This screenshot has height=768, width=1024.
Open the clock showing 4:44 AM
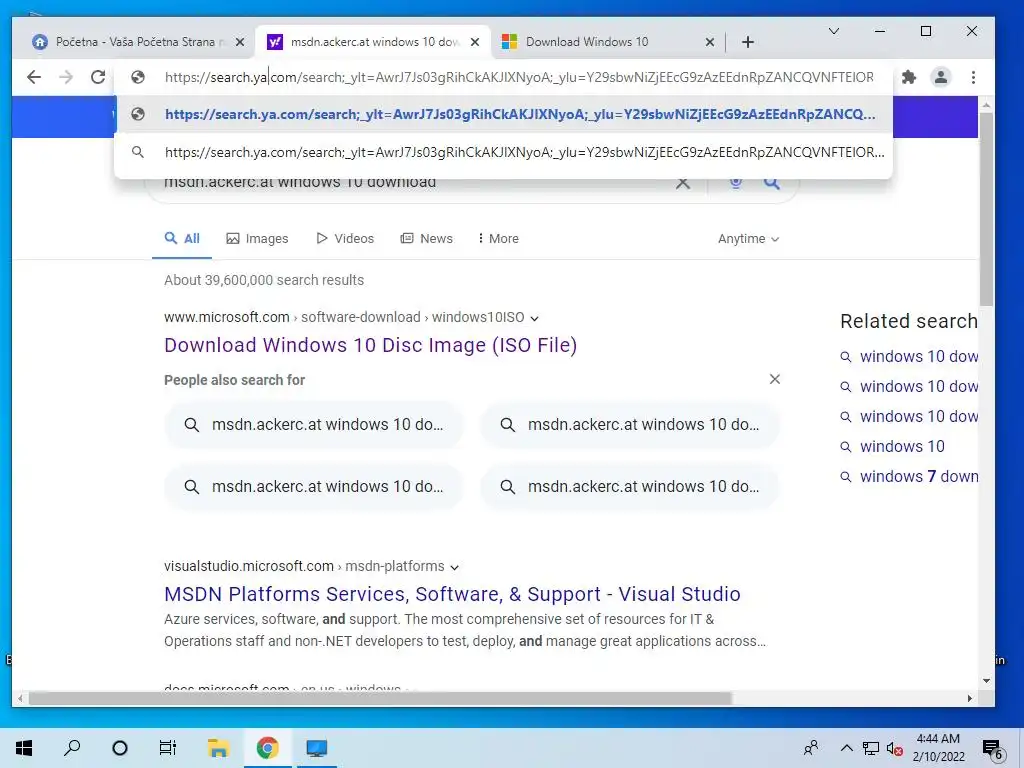(938, 748)
